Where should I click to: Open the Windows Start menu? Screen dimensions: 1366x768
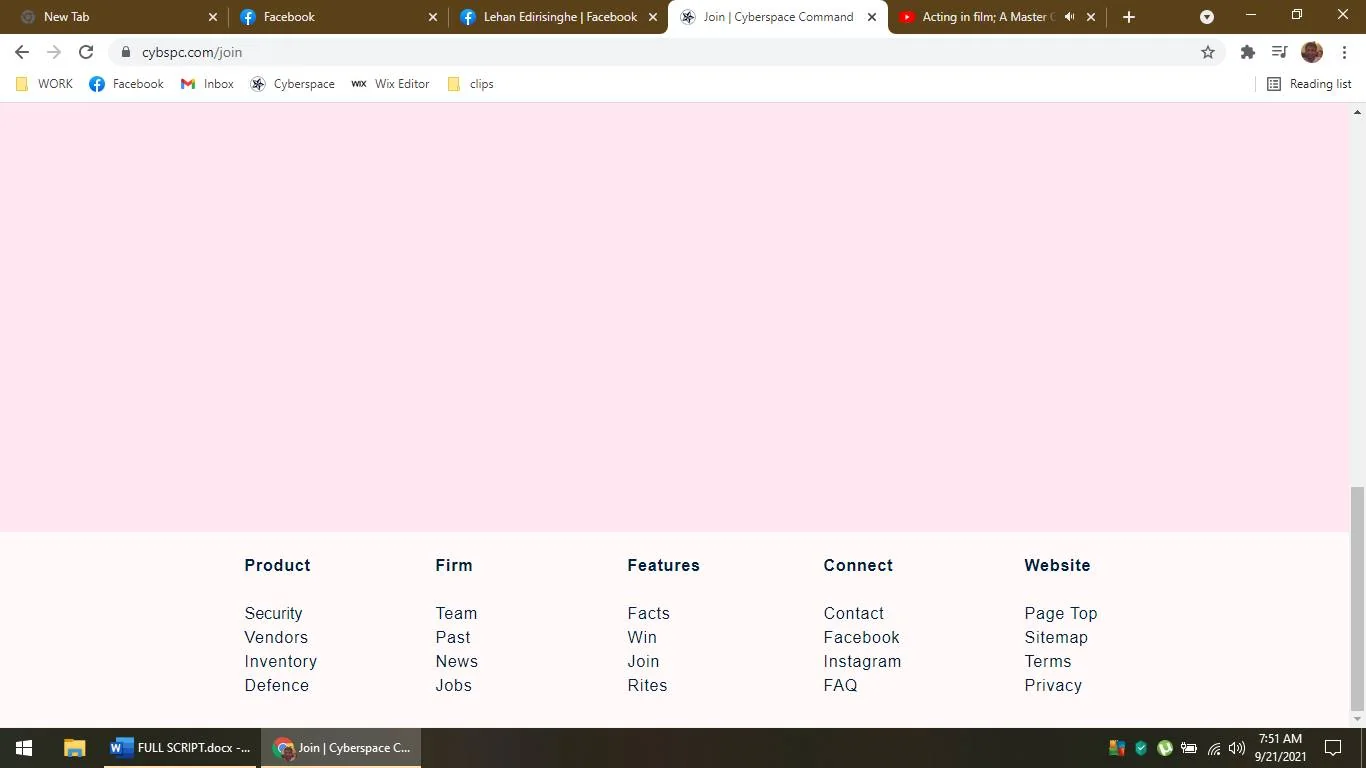click(24, 748)
